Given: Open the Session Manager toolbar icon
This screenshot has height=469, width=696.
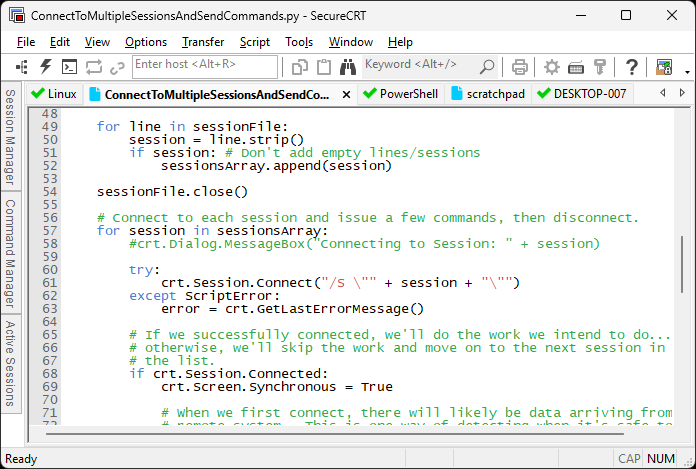Looking at the screenshot, I should click(x=22, y=67).
